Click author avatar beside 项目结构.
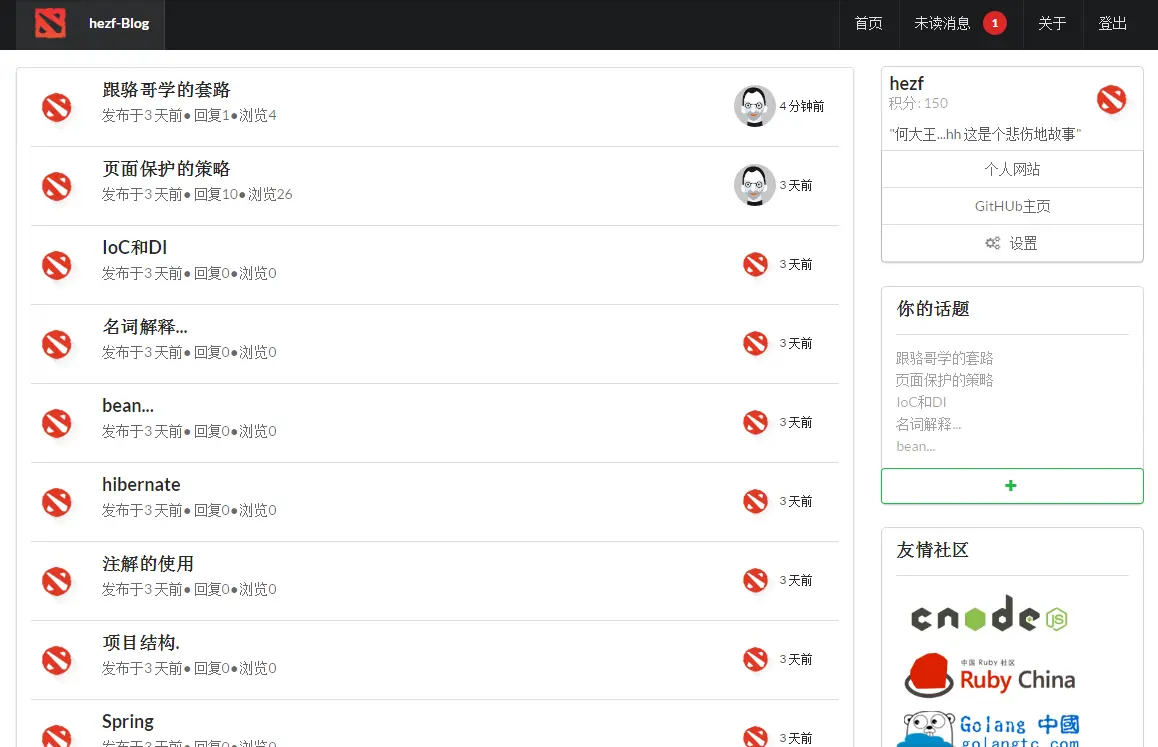The width and height of the screenshot is (1158, 747). point(57,661)
